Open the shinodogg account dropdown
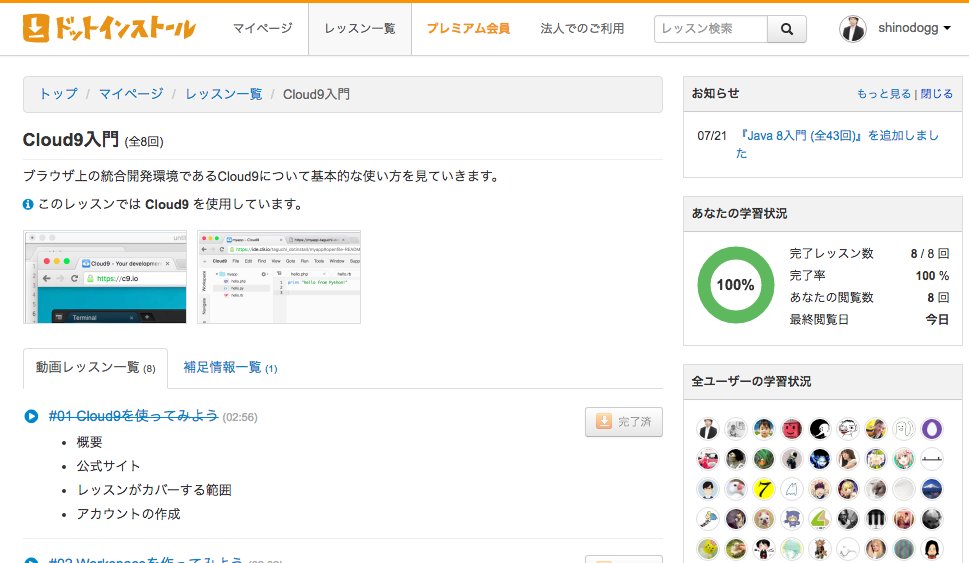969x563 pixels. [x=914, y=28]
